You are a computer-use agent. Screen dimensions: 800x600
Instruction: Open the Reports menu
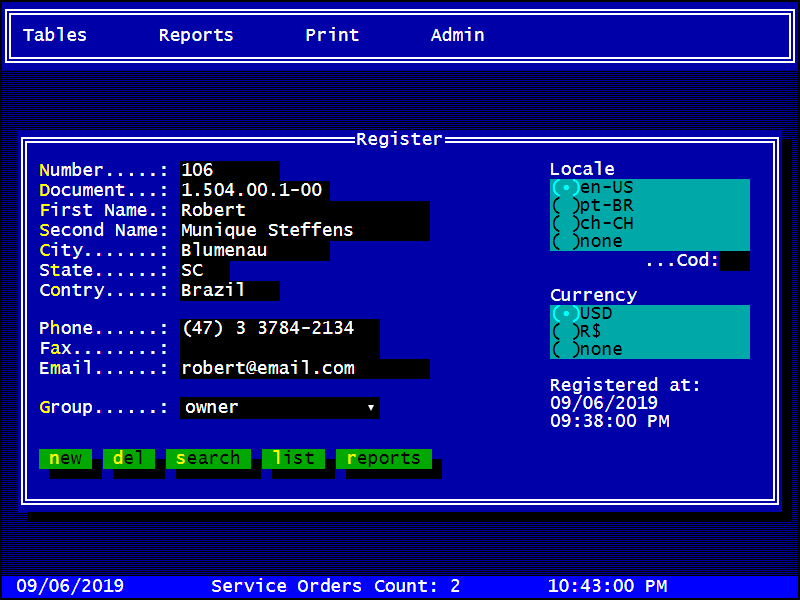(x=196, y=35)
